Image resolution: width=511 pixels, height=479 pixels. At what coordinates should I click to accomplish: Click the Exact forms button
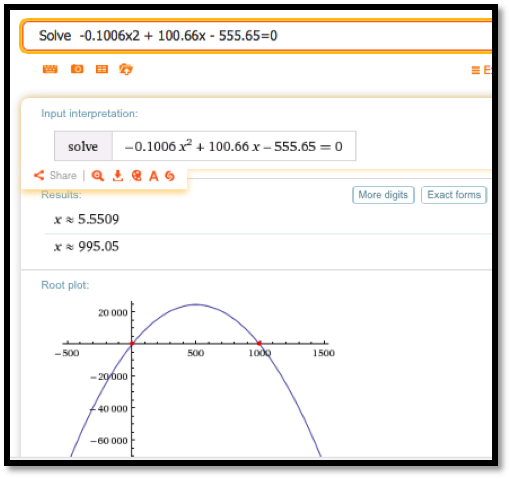(454, 195)
